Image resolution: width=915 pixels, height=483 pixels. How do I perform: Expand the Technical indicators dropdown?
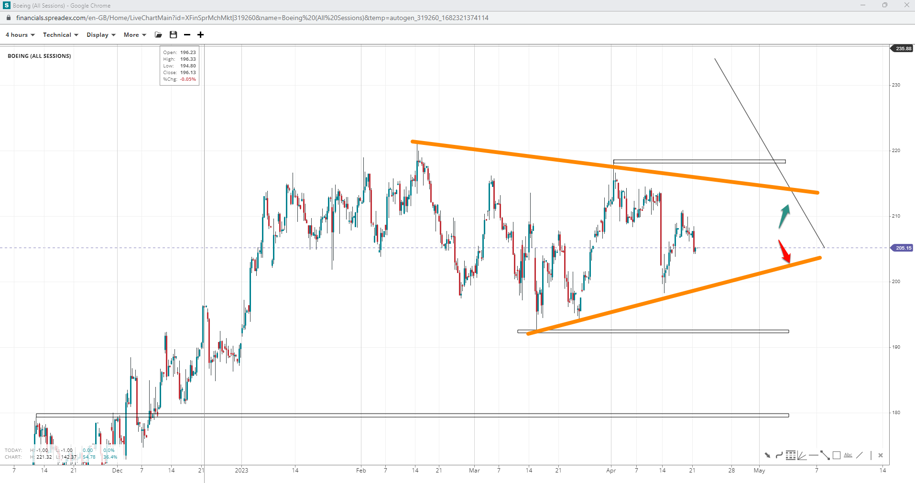[x=60, y=35]
